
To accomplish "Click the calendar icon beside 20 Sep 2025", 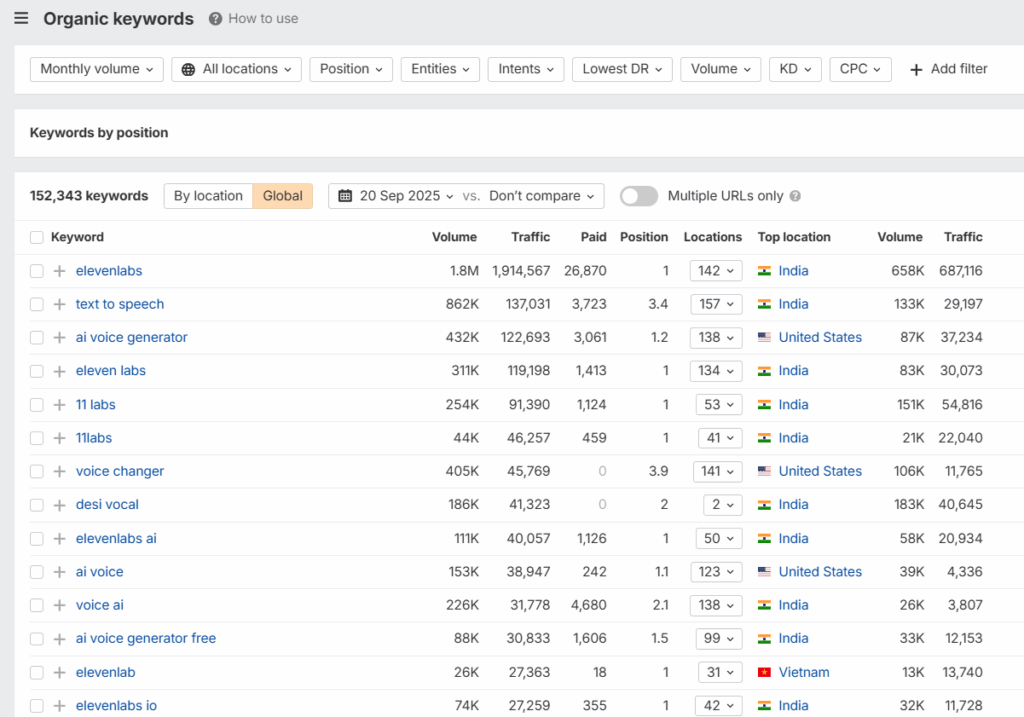I will tap(345, 196).
